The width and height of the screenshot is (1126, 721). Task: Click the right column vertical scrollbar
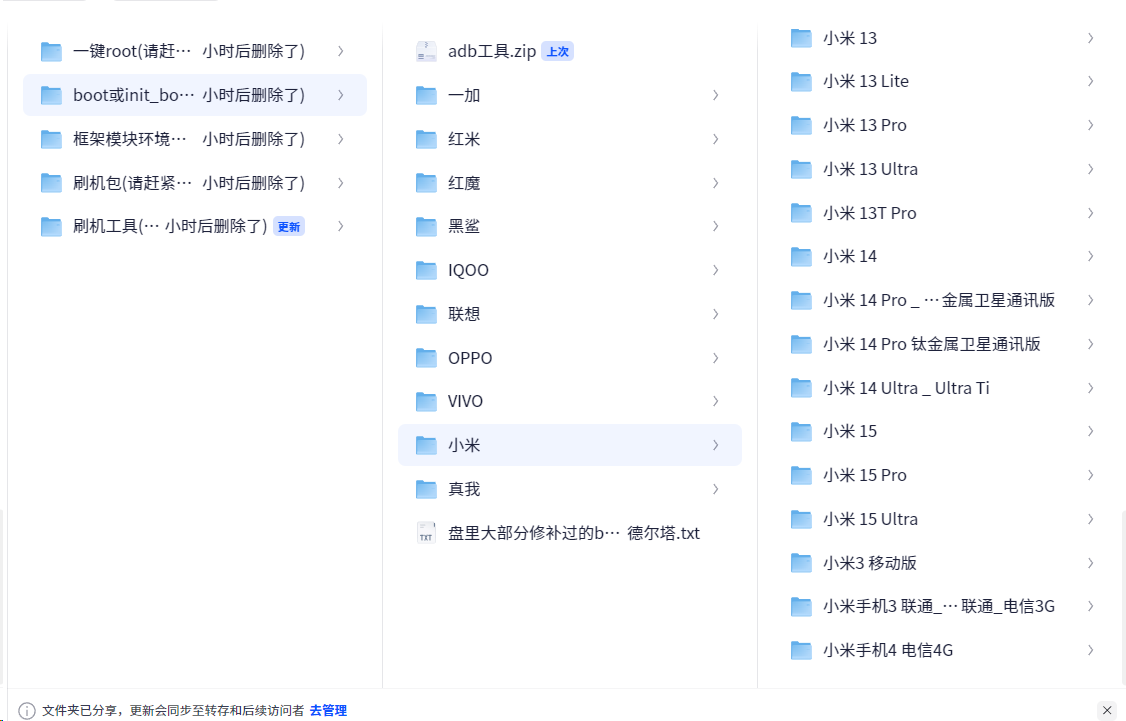1122,596
